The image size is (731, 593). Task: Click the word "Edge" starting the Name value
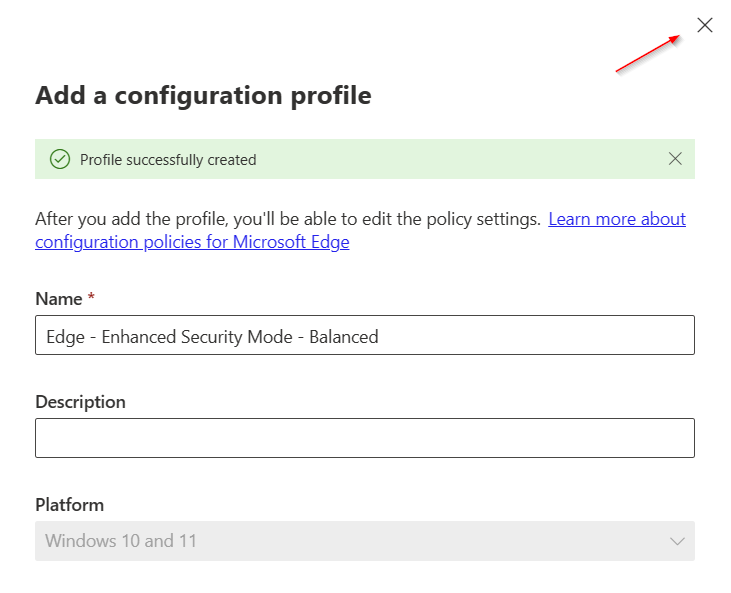point(64,337)
